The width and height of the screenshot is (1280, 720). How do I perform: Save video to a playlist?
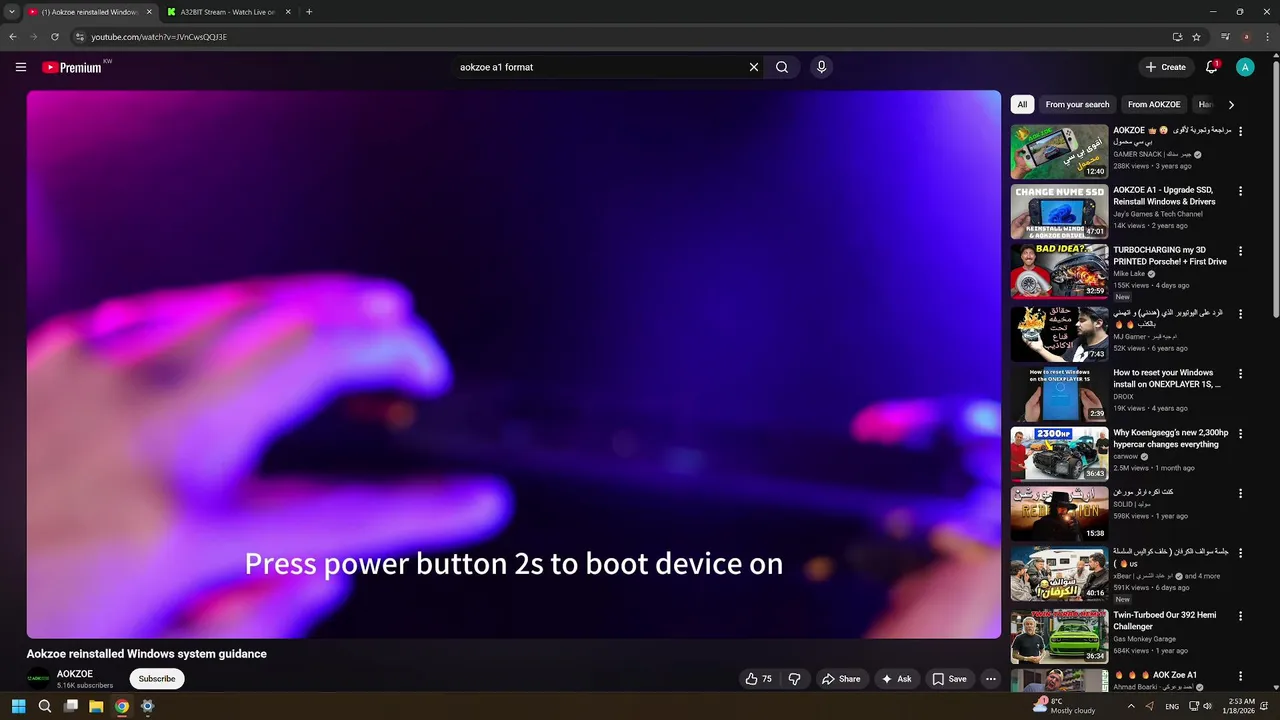(949, 679)
